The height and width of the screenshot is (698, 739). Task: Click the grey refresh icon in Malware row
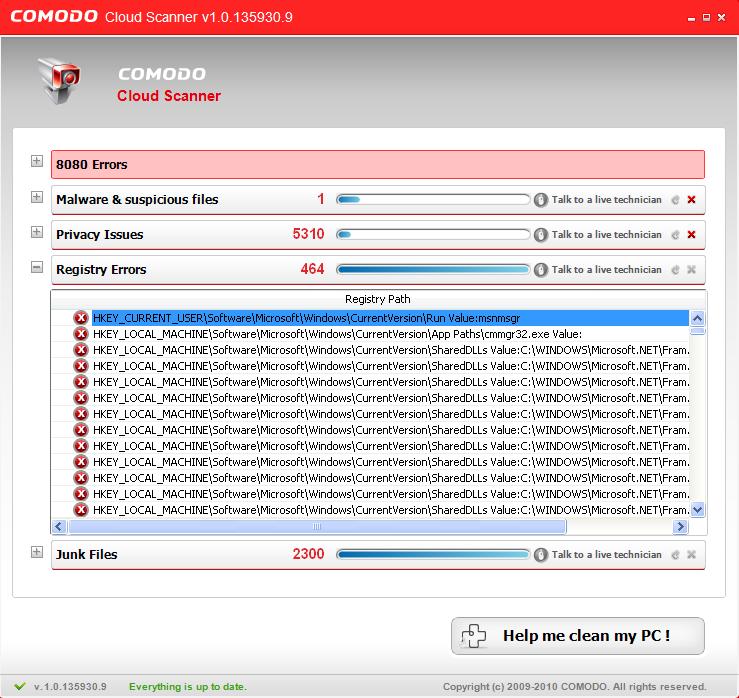pos(675,200)
